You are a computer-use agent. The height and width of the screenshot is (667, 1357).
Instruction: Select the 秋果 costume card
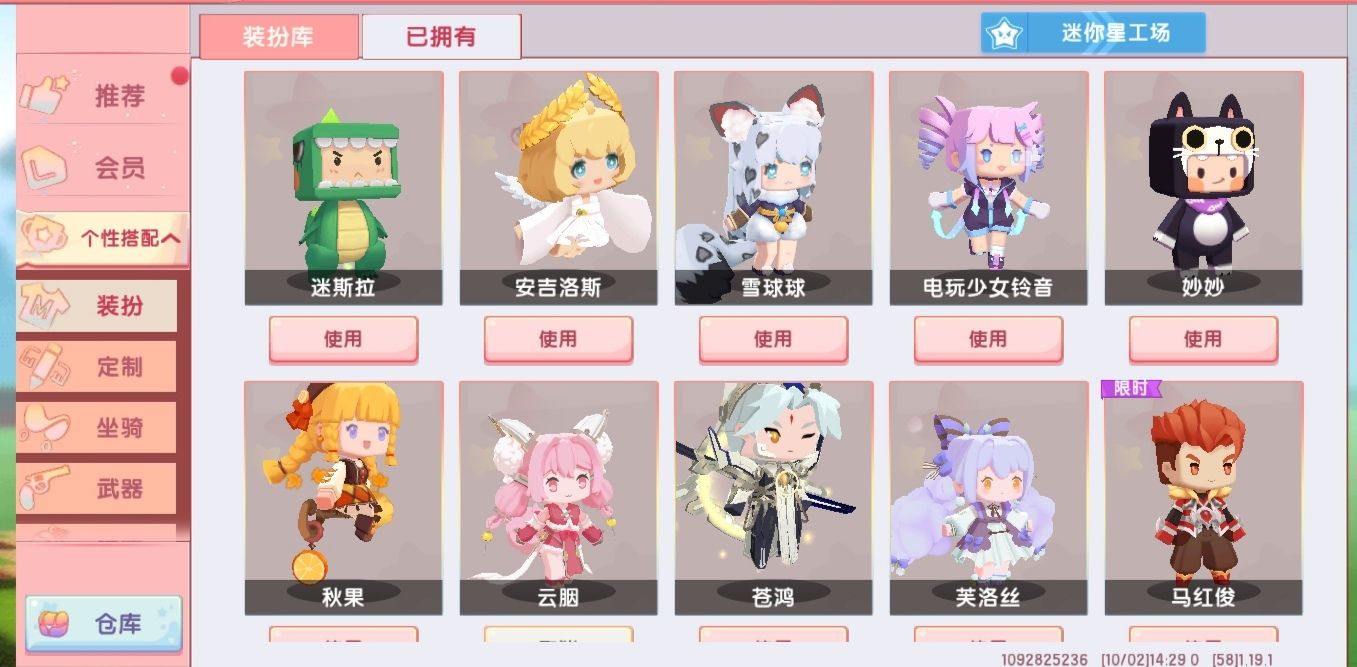pyautogui.click(x=343, y=497)
